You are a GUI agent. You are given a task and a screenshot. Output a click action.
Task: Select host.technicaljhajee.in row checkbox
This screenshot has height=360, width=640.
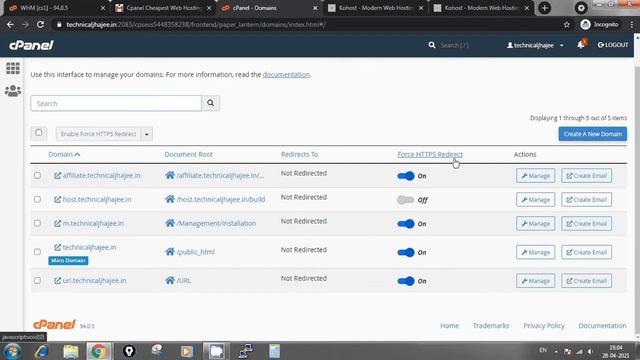tap(37, 199)
